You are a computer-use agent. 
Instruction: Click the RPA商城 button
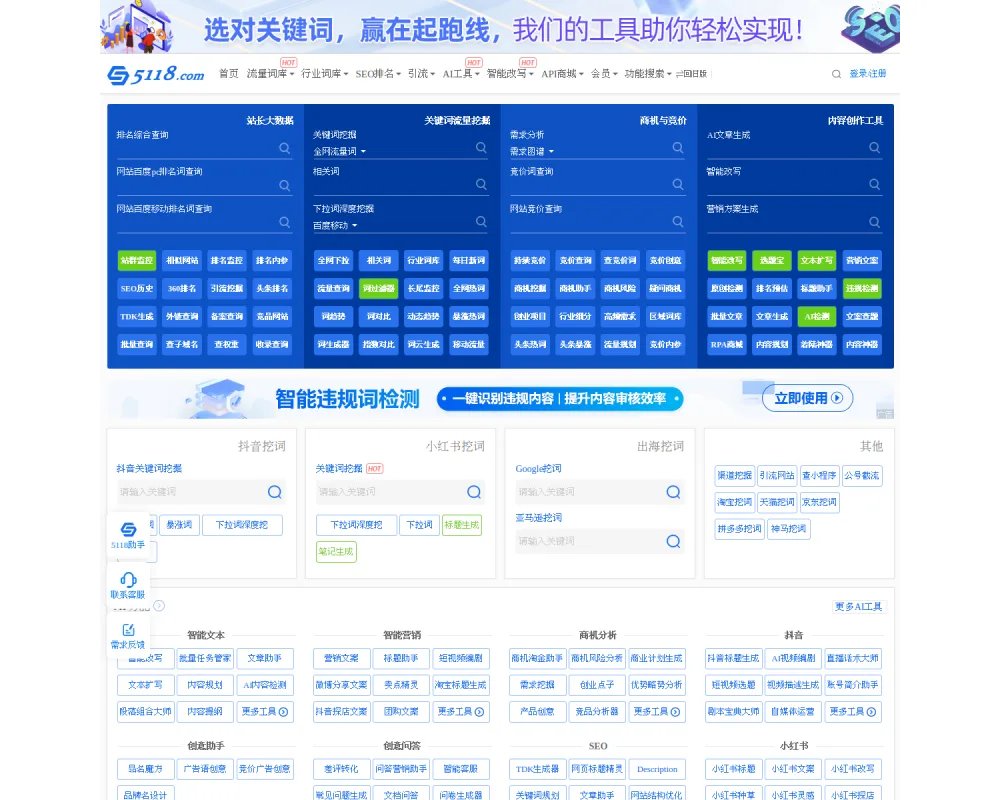tap(727, 344)
